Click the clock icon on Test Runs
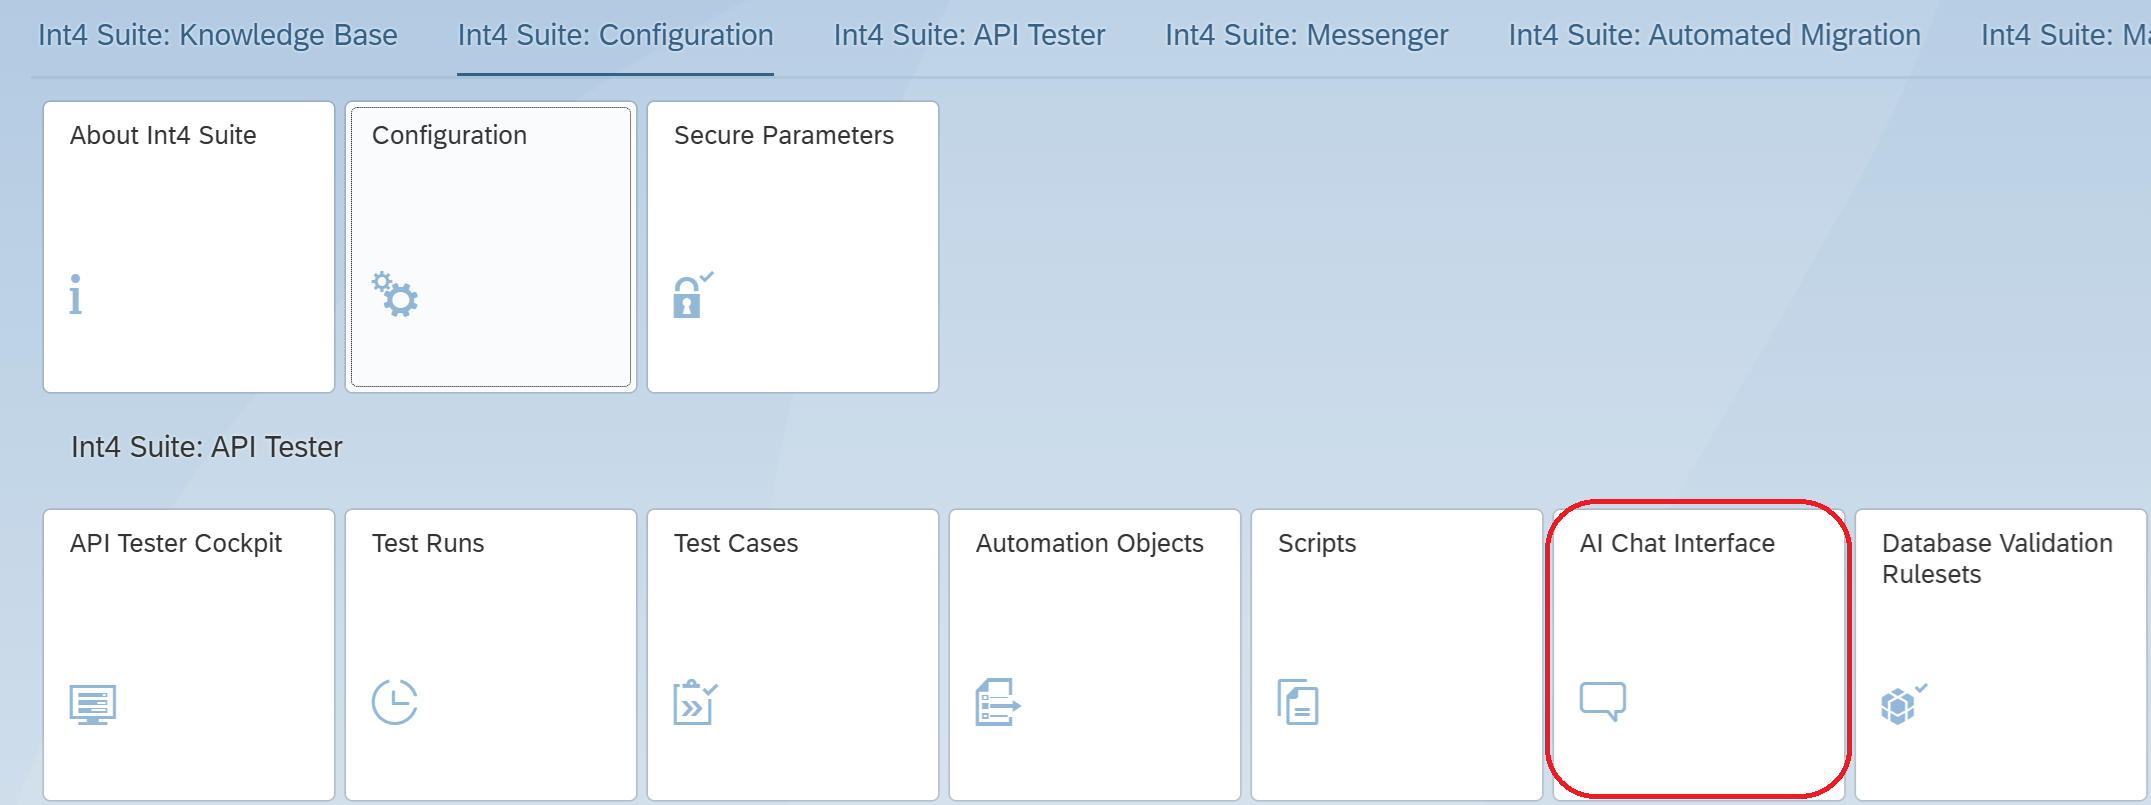 tap(394, 702)
